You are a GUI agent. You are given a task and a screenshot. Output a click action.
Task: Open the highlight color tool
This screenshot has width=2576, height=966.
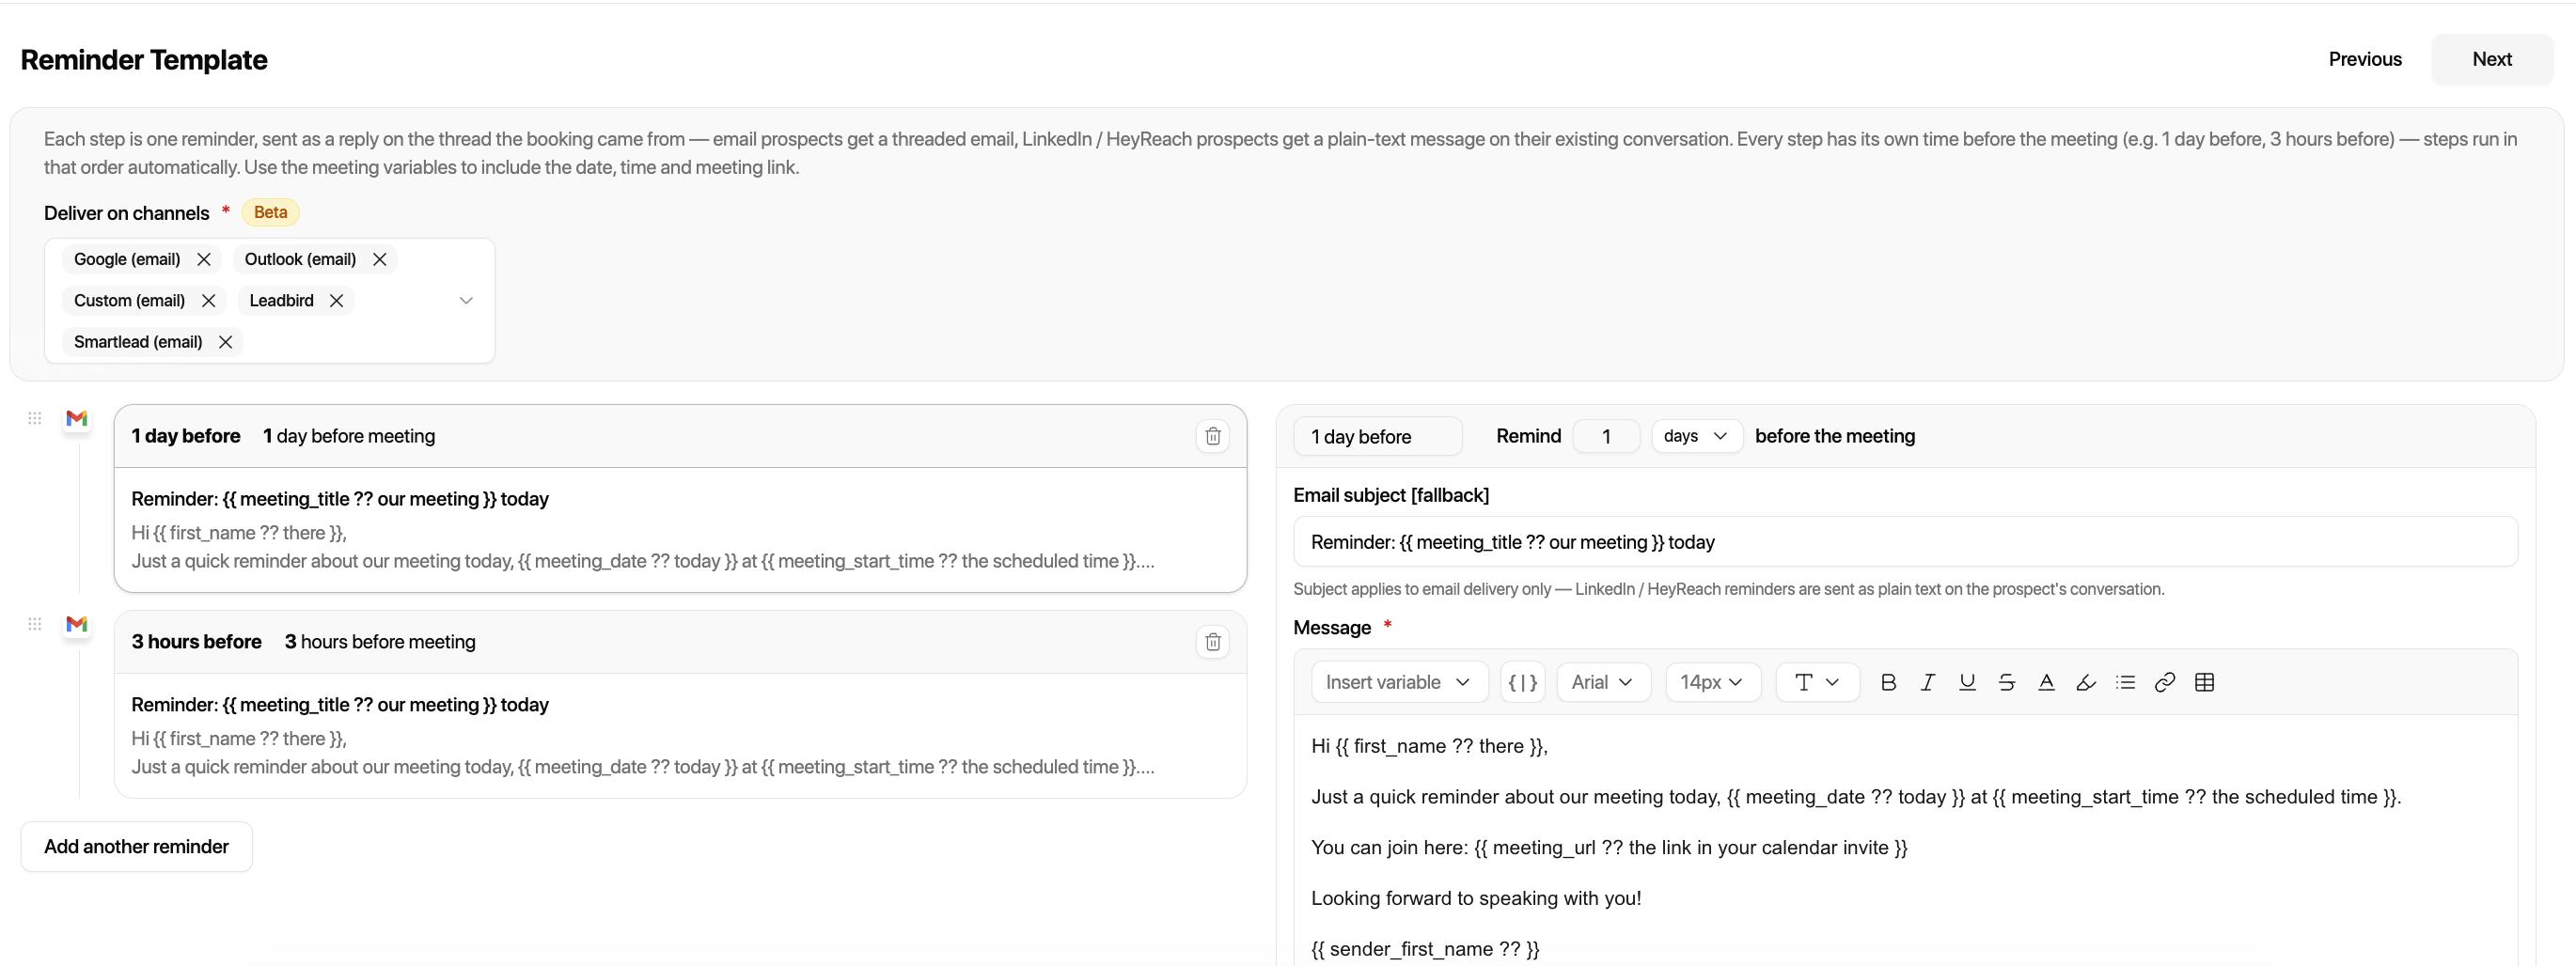coord(2085,682)
